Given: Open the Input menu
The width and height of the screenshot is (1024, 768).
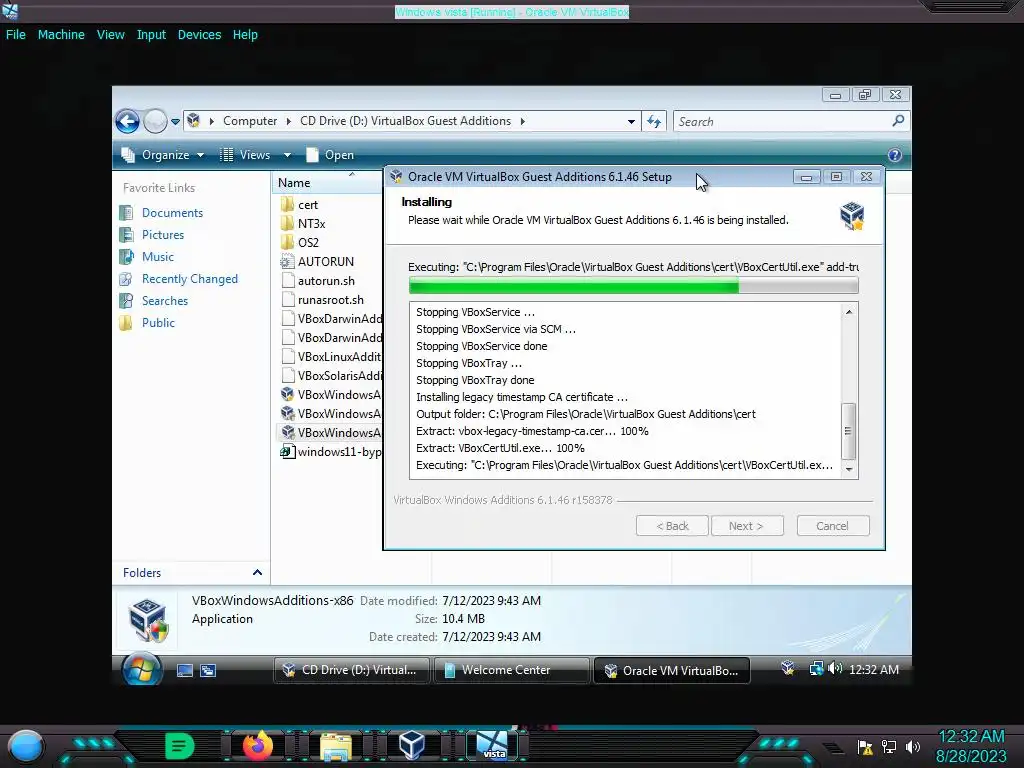Looking at the screenshot, I should pyautogui.click(x=151, y=35).
